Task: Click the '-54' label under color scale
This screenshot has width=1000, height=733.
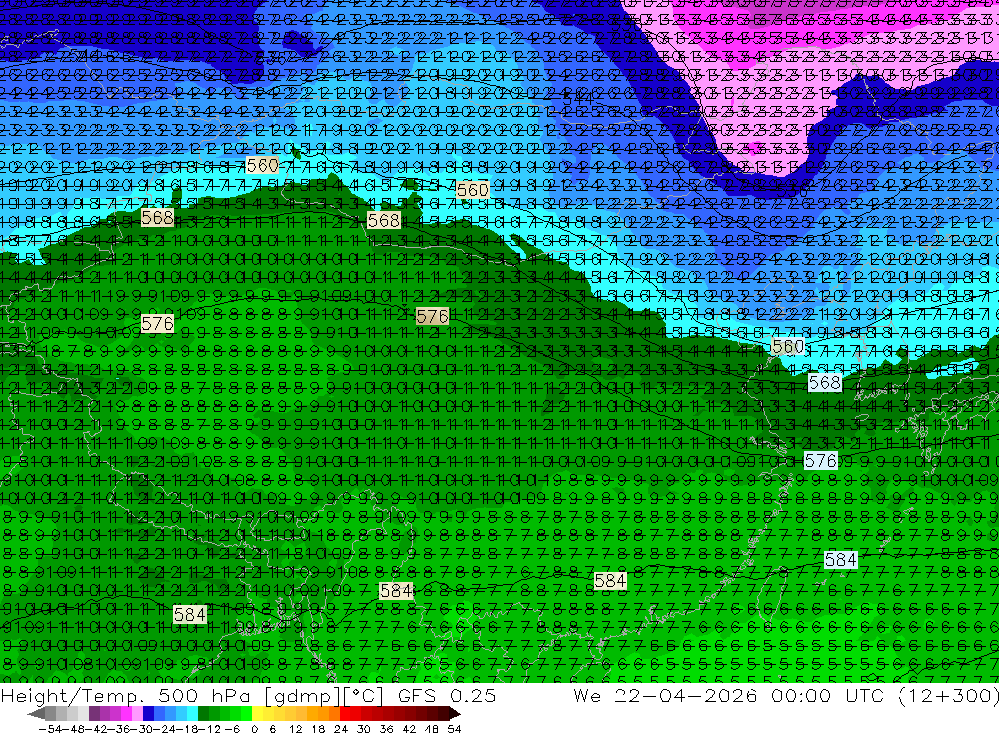Action: tap(50, 729)
